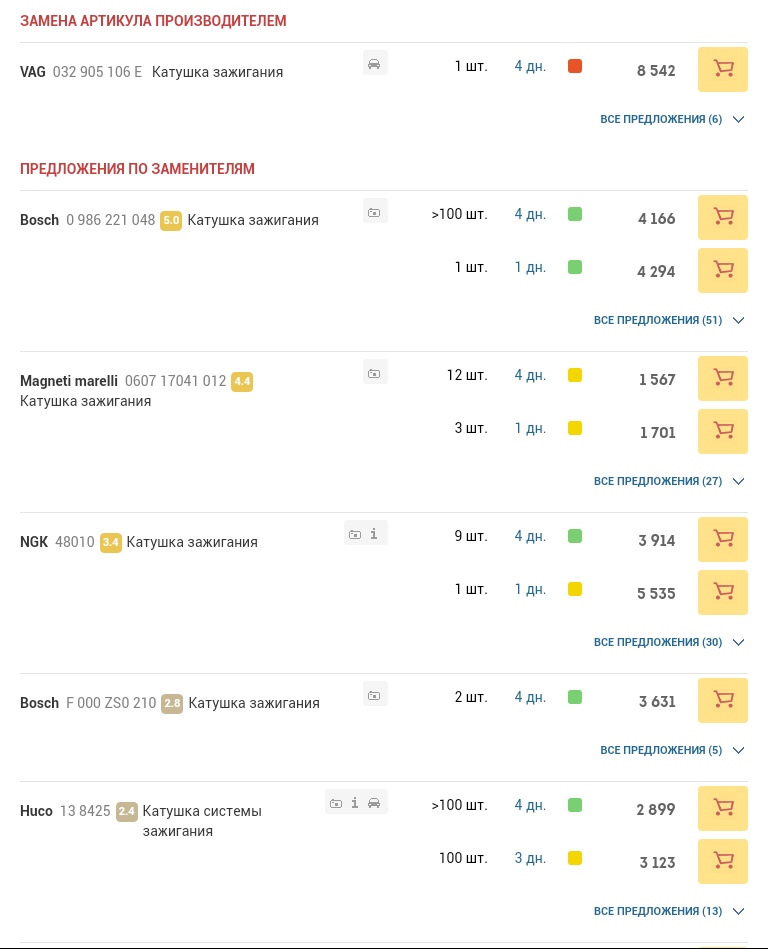The width and height of the screenshot is (768, 949).
Task: Show all 30 offers for NGK
Action: click(x=669, y=642)
